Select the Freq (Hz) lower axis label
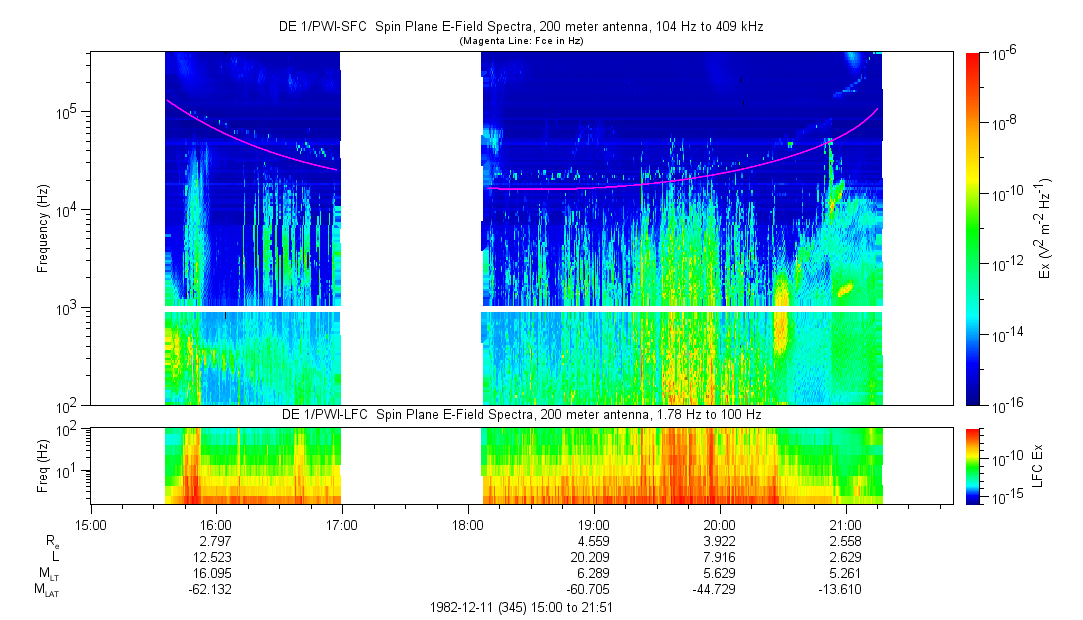Image resolution: width=1083 pixels, height=620 pixels. click(x=43, y=465)
